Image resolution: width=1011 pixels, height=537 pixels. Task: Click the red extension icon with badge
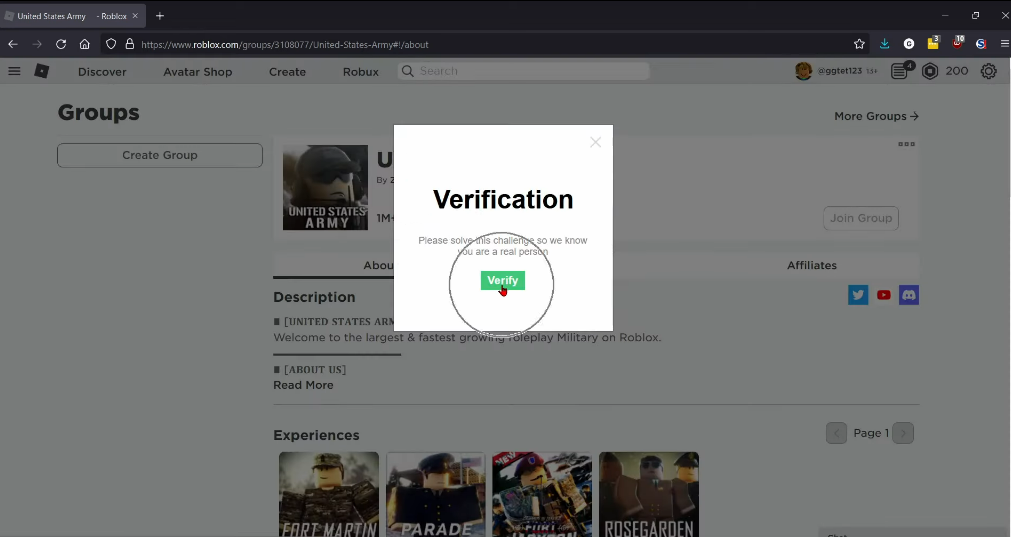[x=957, y=43]
